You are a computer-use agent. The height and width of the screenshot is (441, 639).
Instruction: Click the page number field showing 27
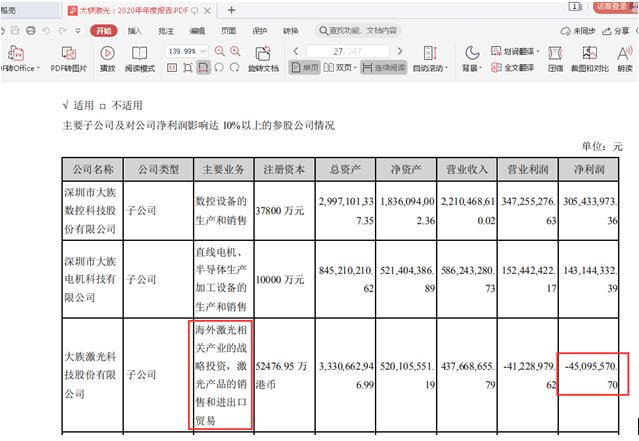pyautogui.click(x=347, y=51)
